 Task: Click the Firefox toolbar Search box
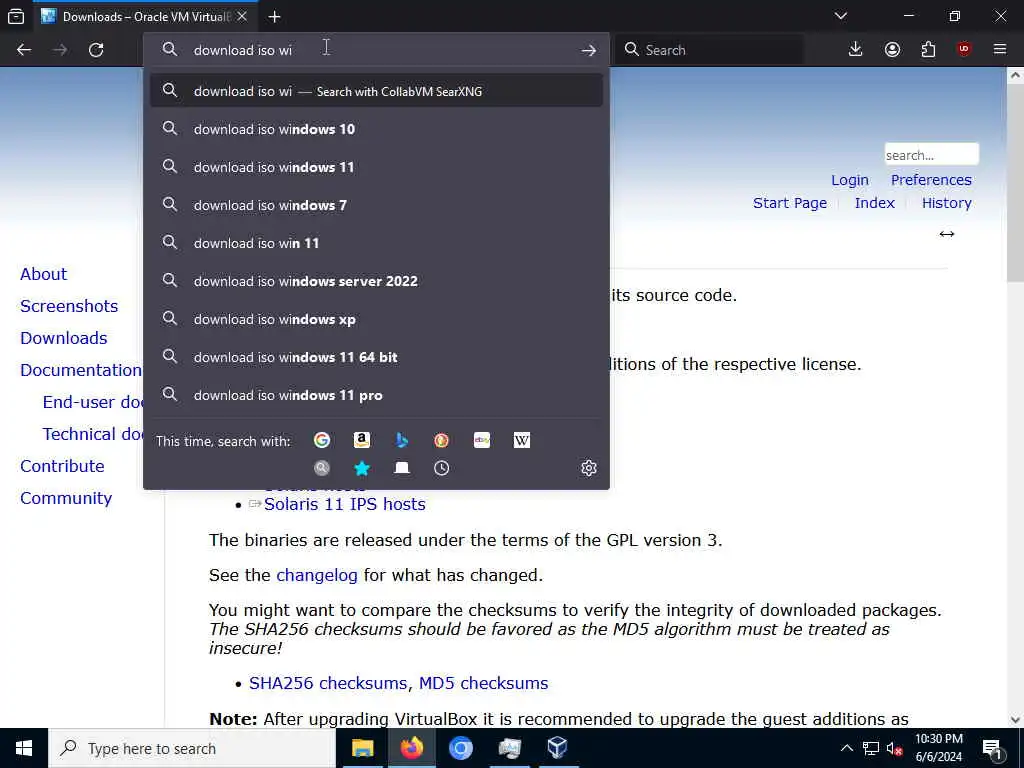[x=710, y=50]
